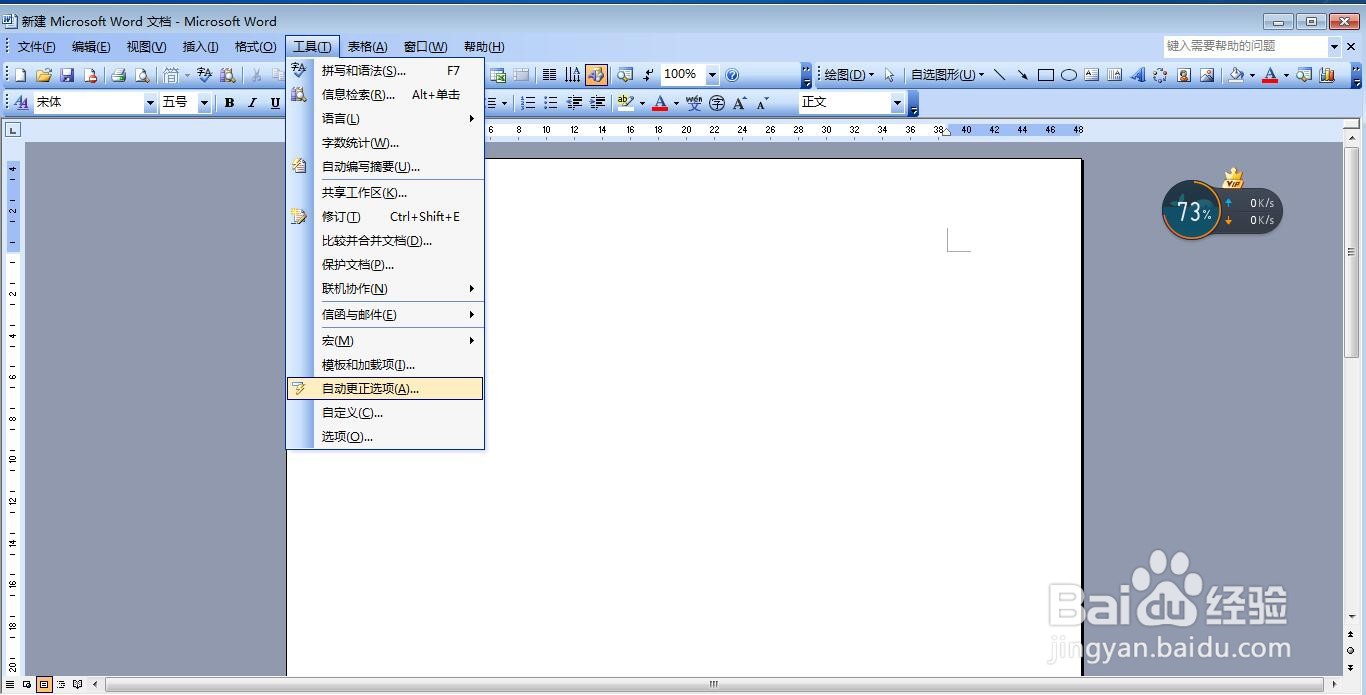The width and height of the screenshot is (1366, 695).
Task: Click the Insert Table icon
Action: (521, 74)
